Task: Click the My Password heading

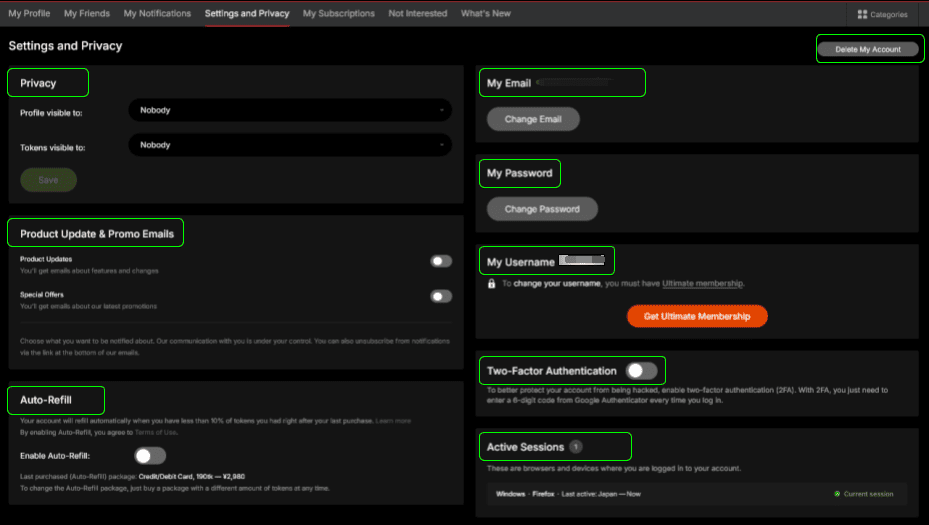Action: 519,173
